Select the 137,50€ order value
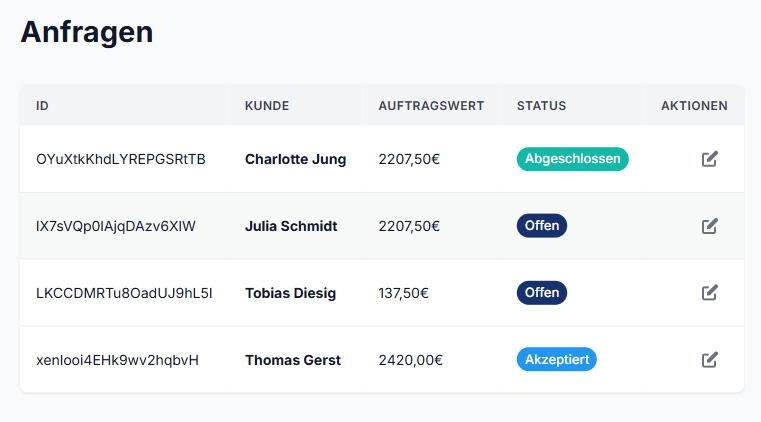Image resolution: width=761 pixels, height=422 pixels. [403, 293]
